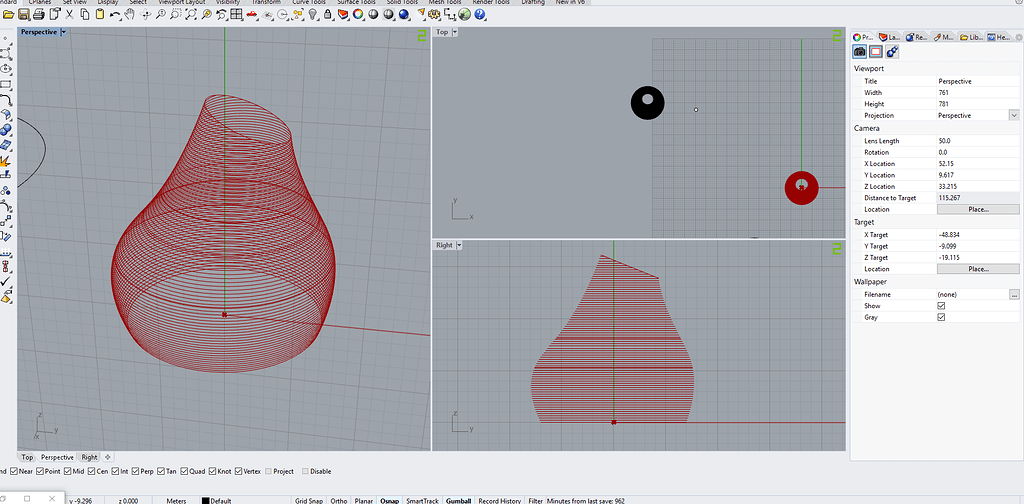Viewport: 1024px width, 504px height.
Task: Save the model with the floppy disk icon
Action: pos(24,14)
